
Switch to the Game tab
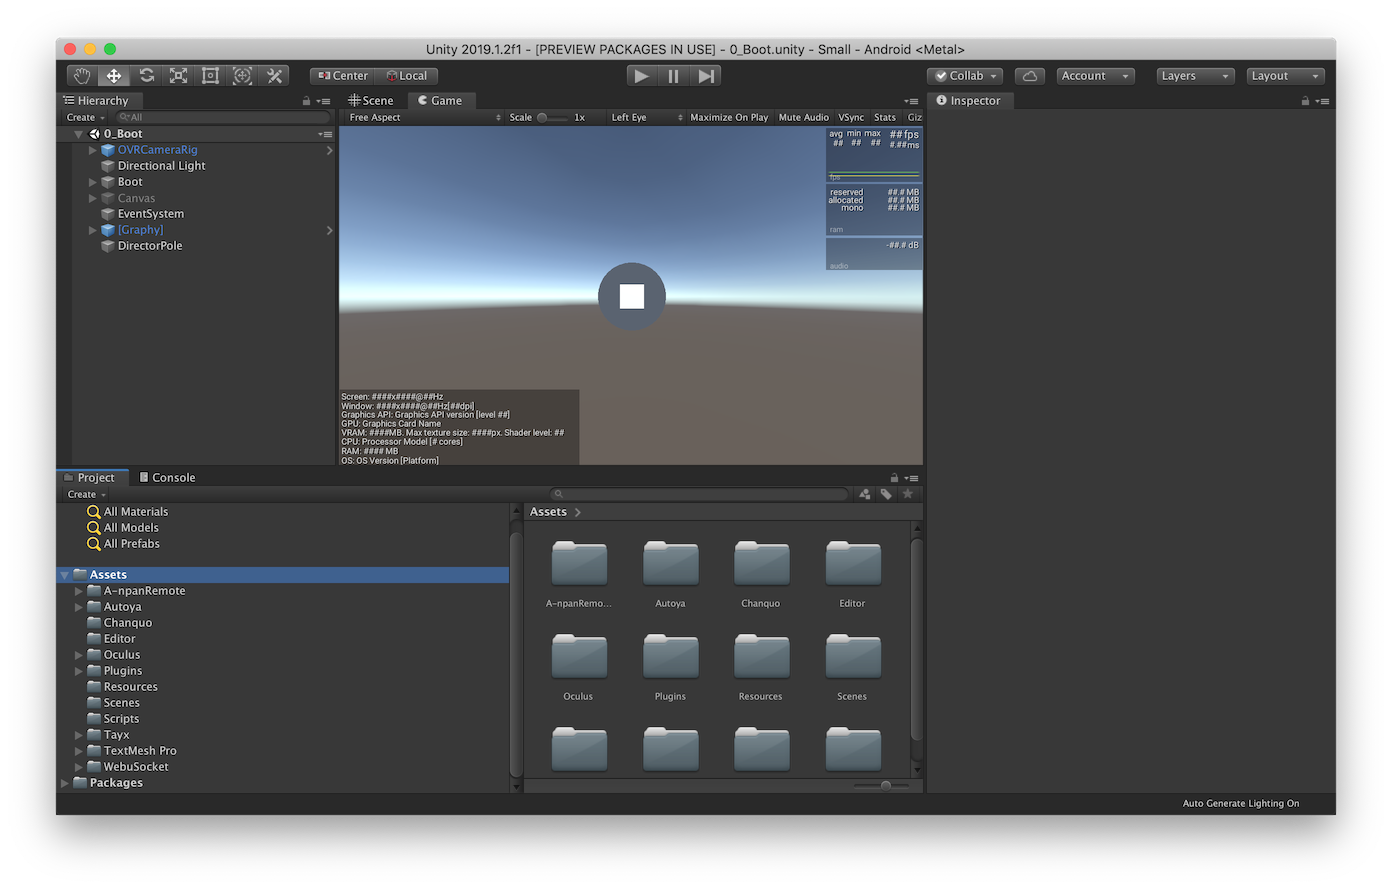click(x=440, y=101)
